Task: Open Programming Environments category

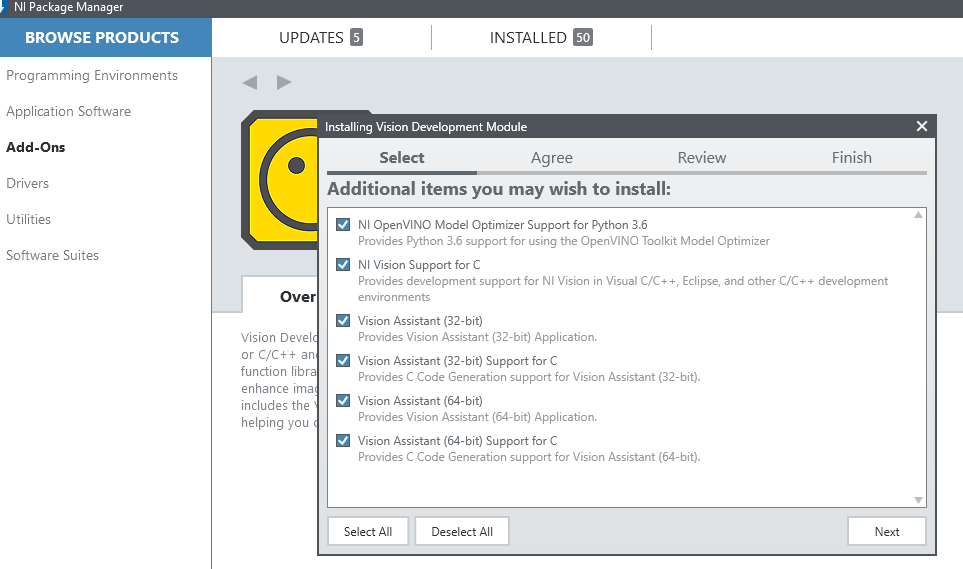Action: click(x=92, y=76)
